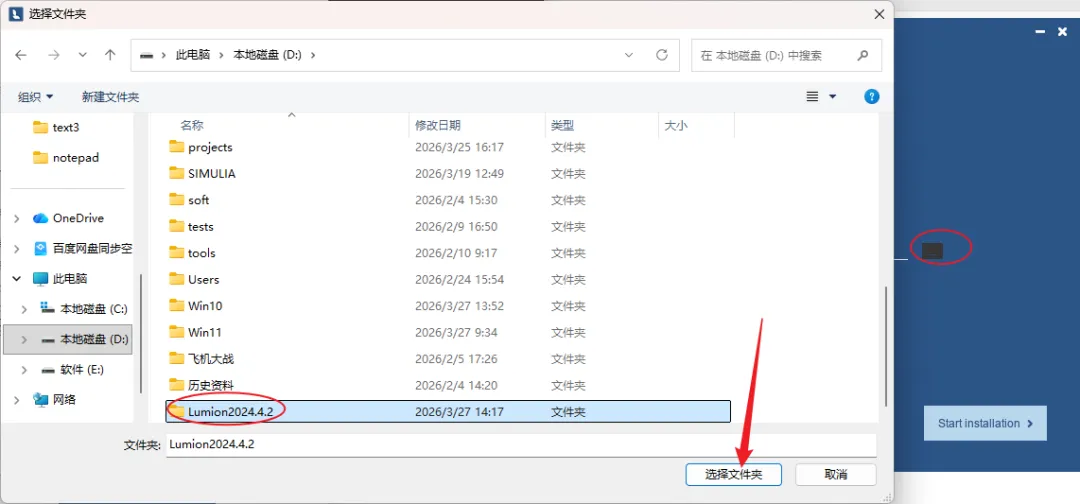Select 软件 (E:) drive in sidebar
The width and height of the screenshot is (1080, 504).
[x=82, y=370]
